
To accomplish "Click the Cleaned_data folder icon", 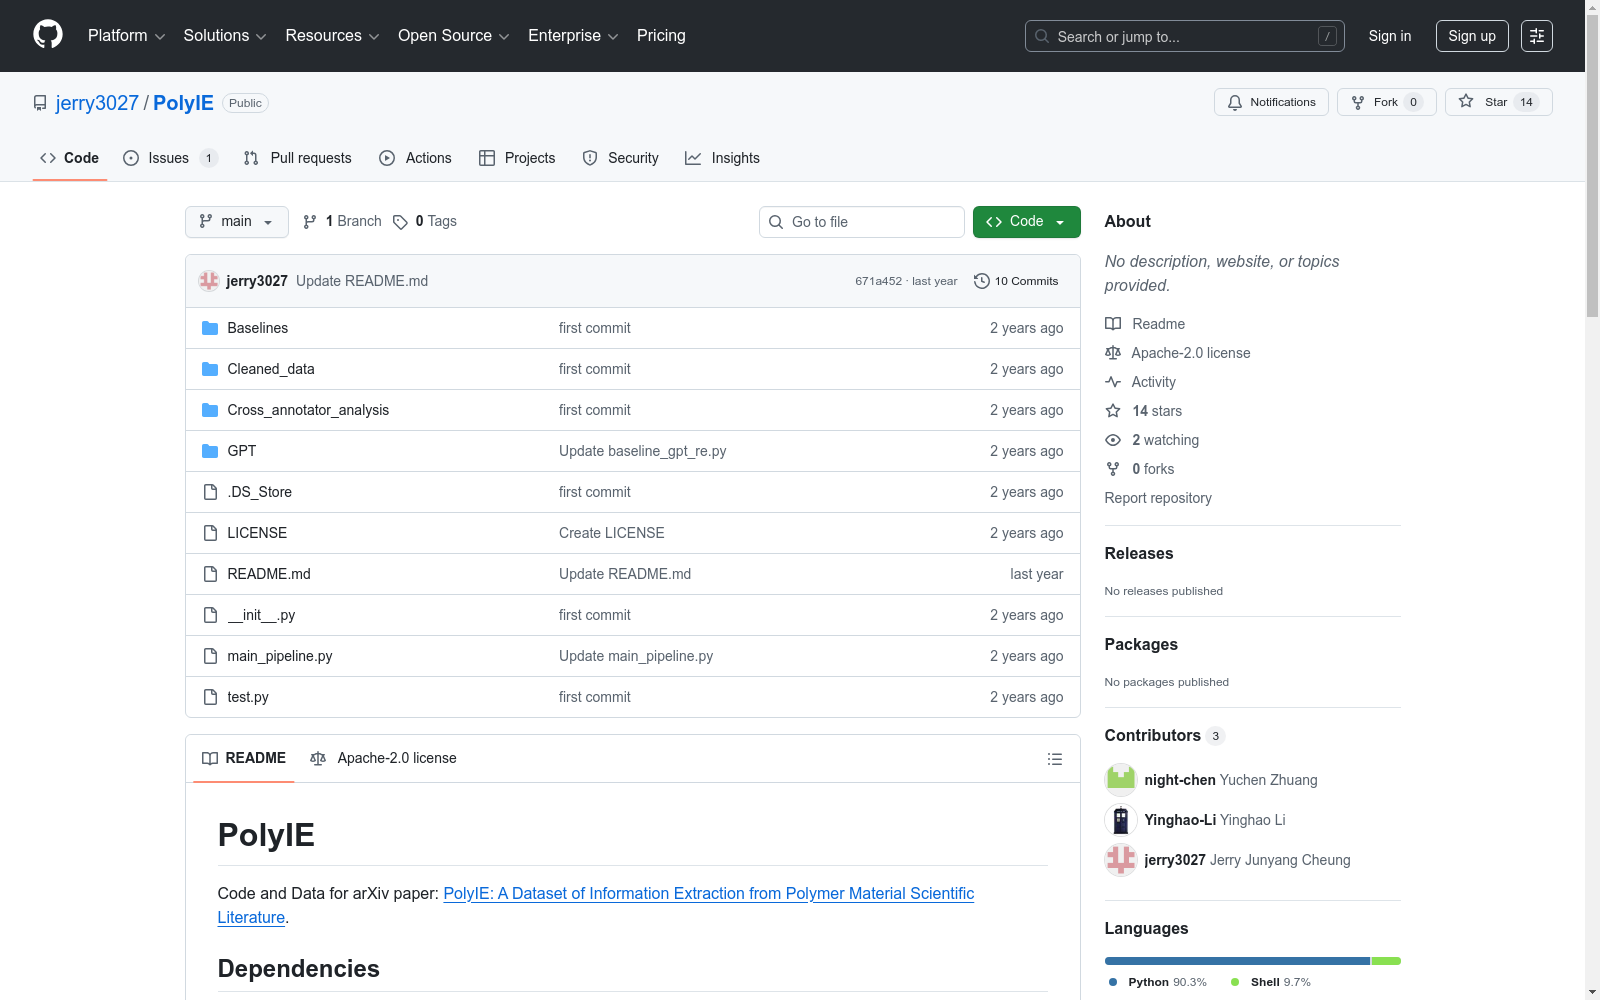I will pyautogui.click(x=210, y=369).
